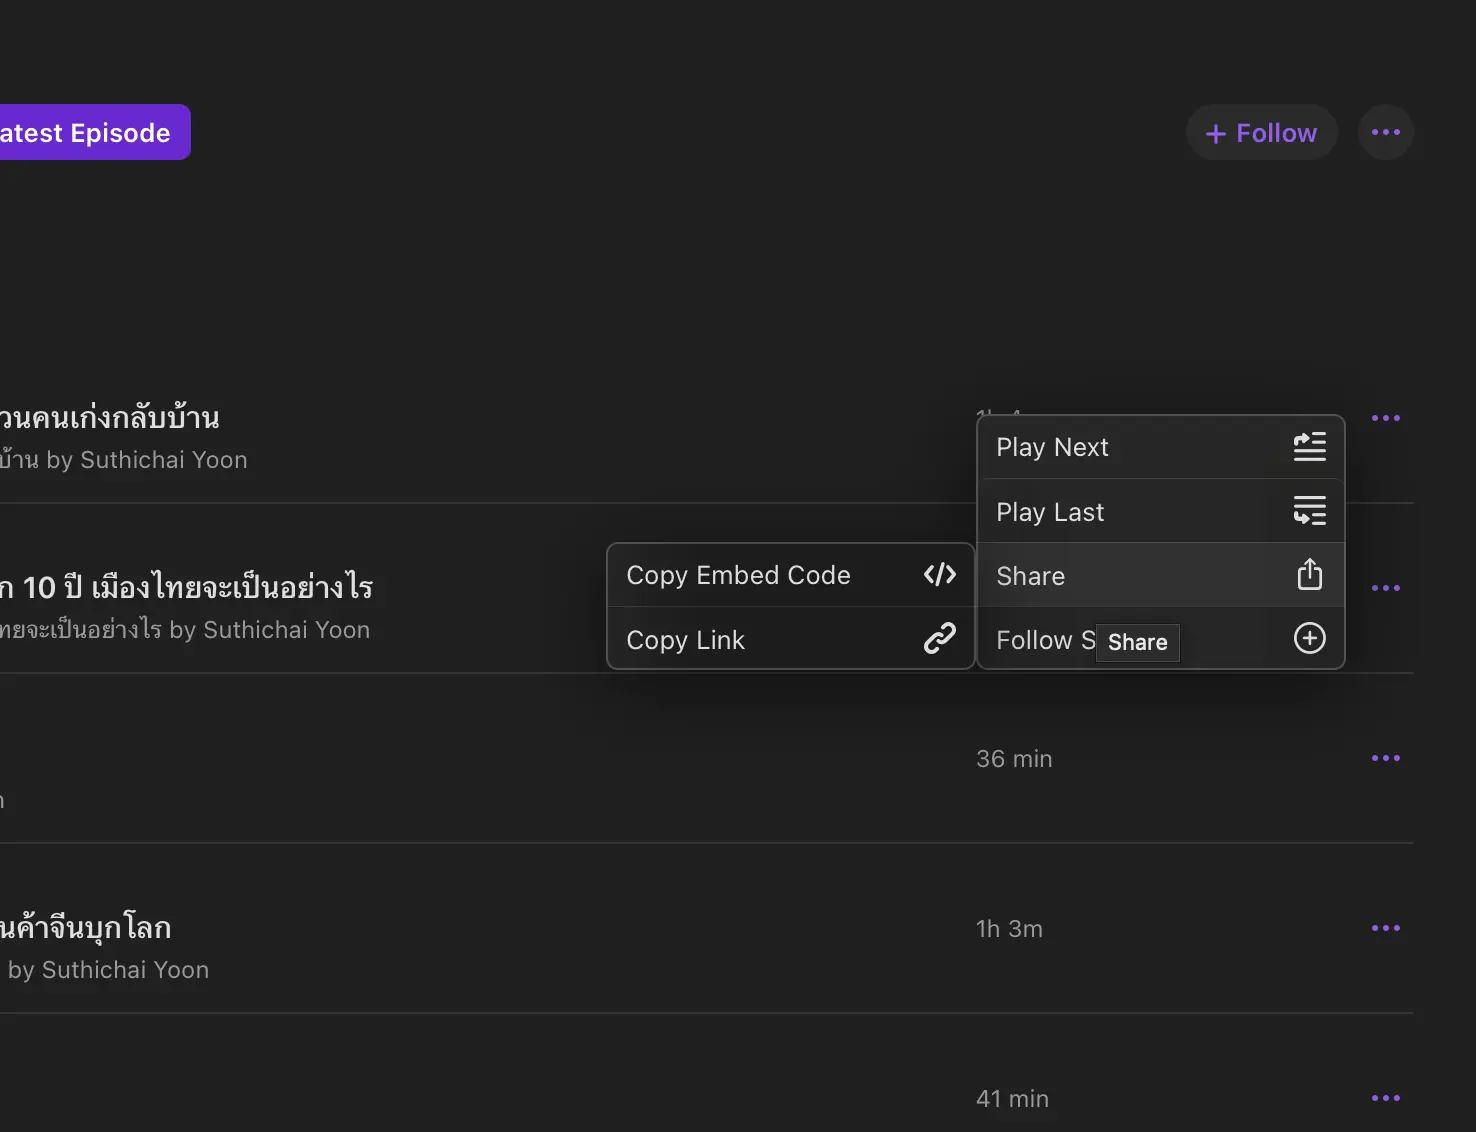The width and height of the screenshot is (1476, 1132).
Task: Open the episode ending with จีนบุกโลก
Action: tap(88, 927)
